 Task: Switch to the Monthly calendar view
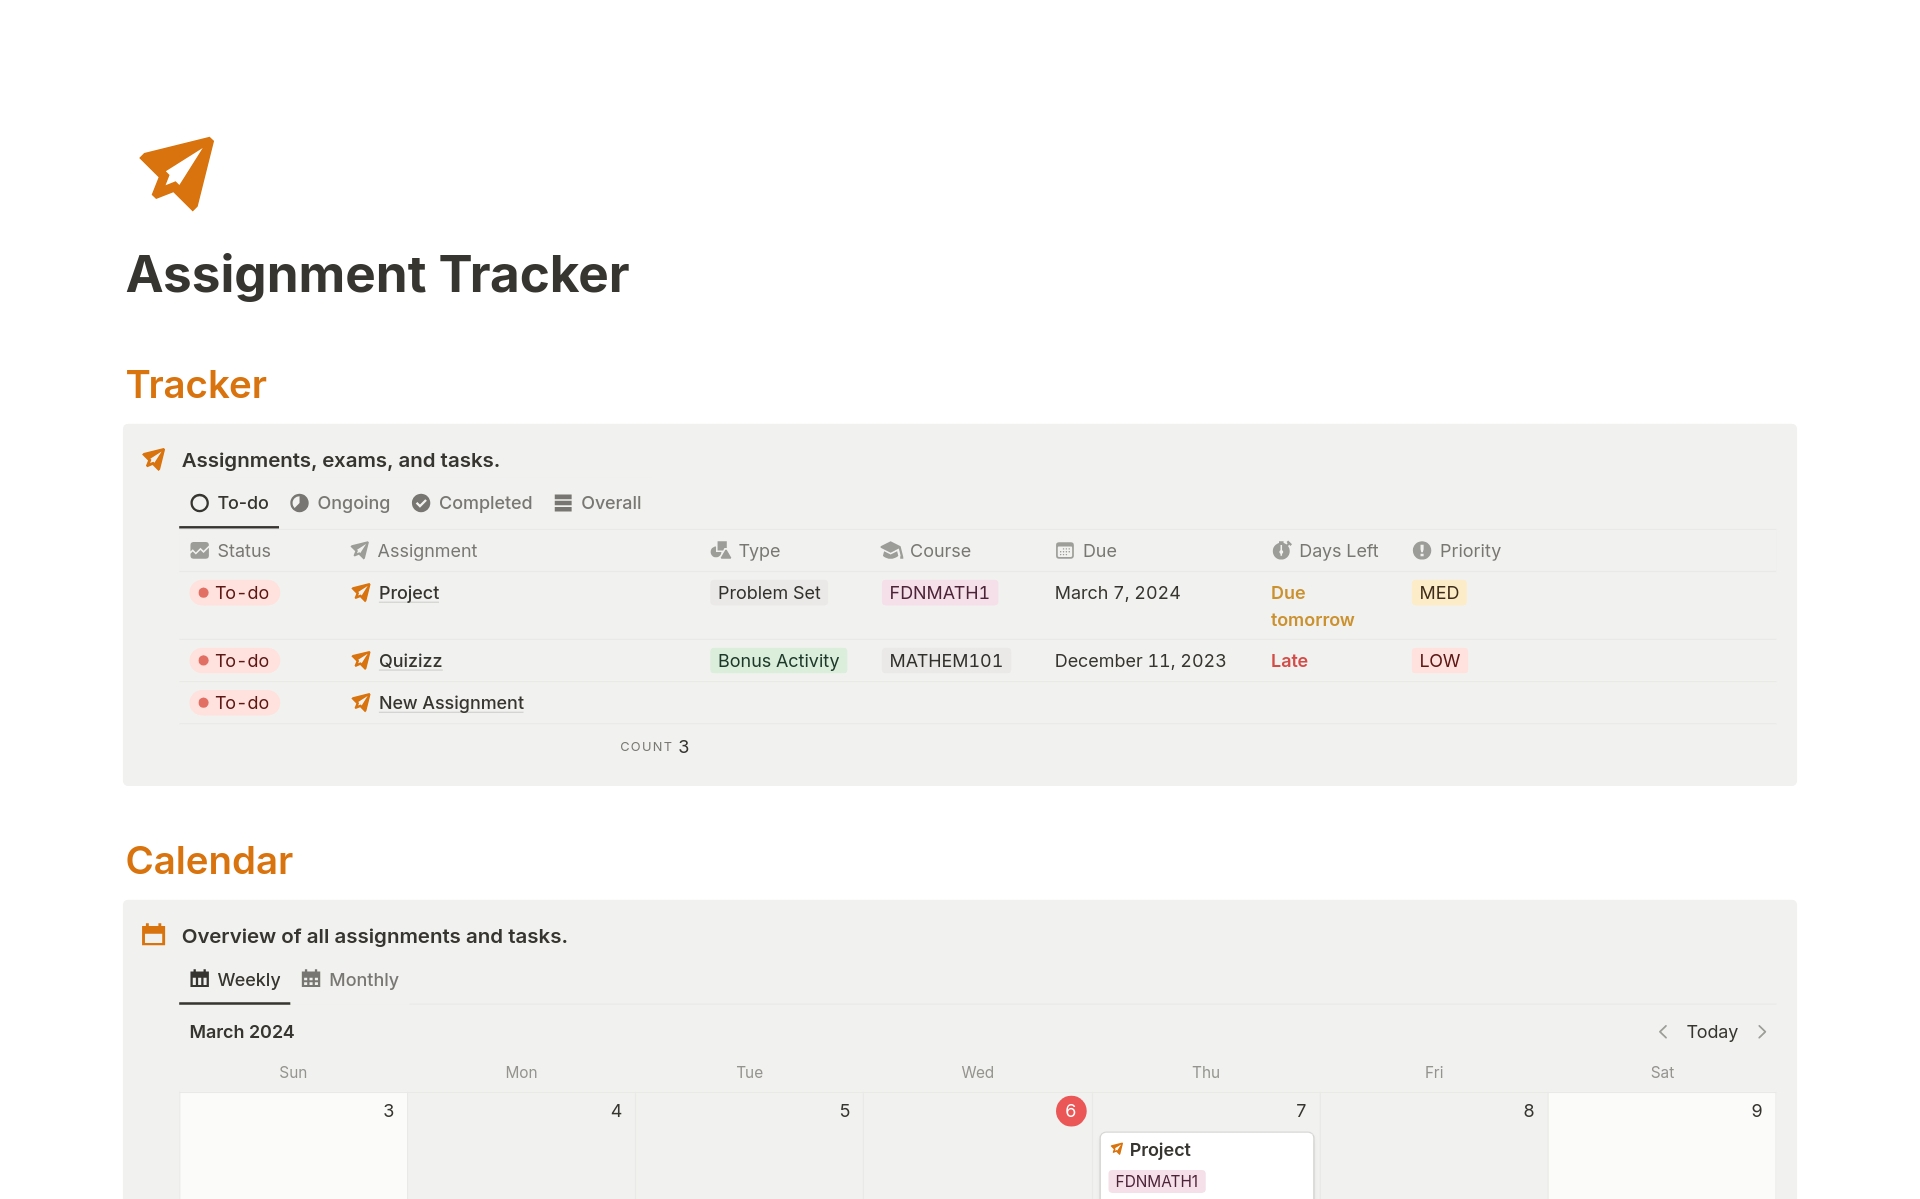362,978
